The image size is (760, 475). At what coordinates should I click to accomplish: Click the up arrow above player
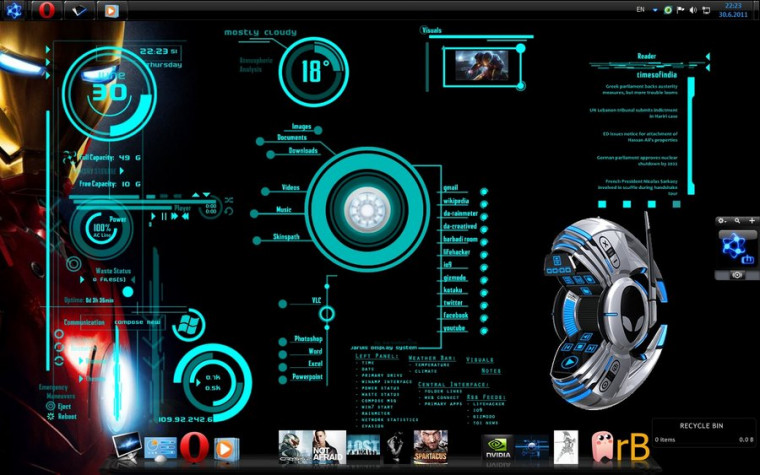click(196, 194)
